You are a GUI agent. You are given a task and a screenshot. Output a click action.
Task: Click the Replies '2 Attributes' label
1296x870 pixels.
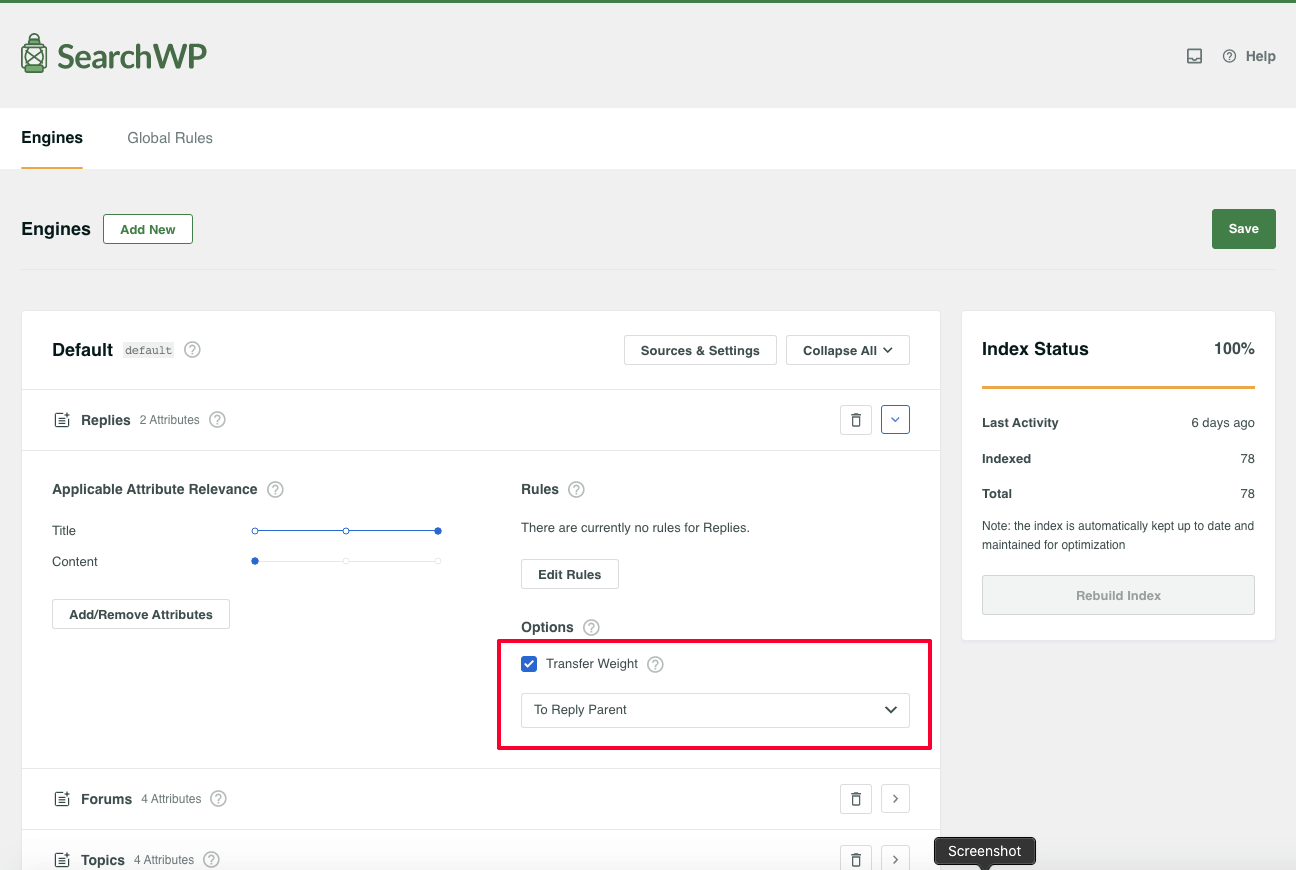point(170,420)
